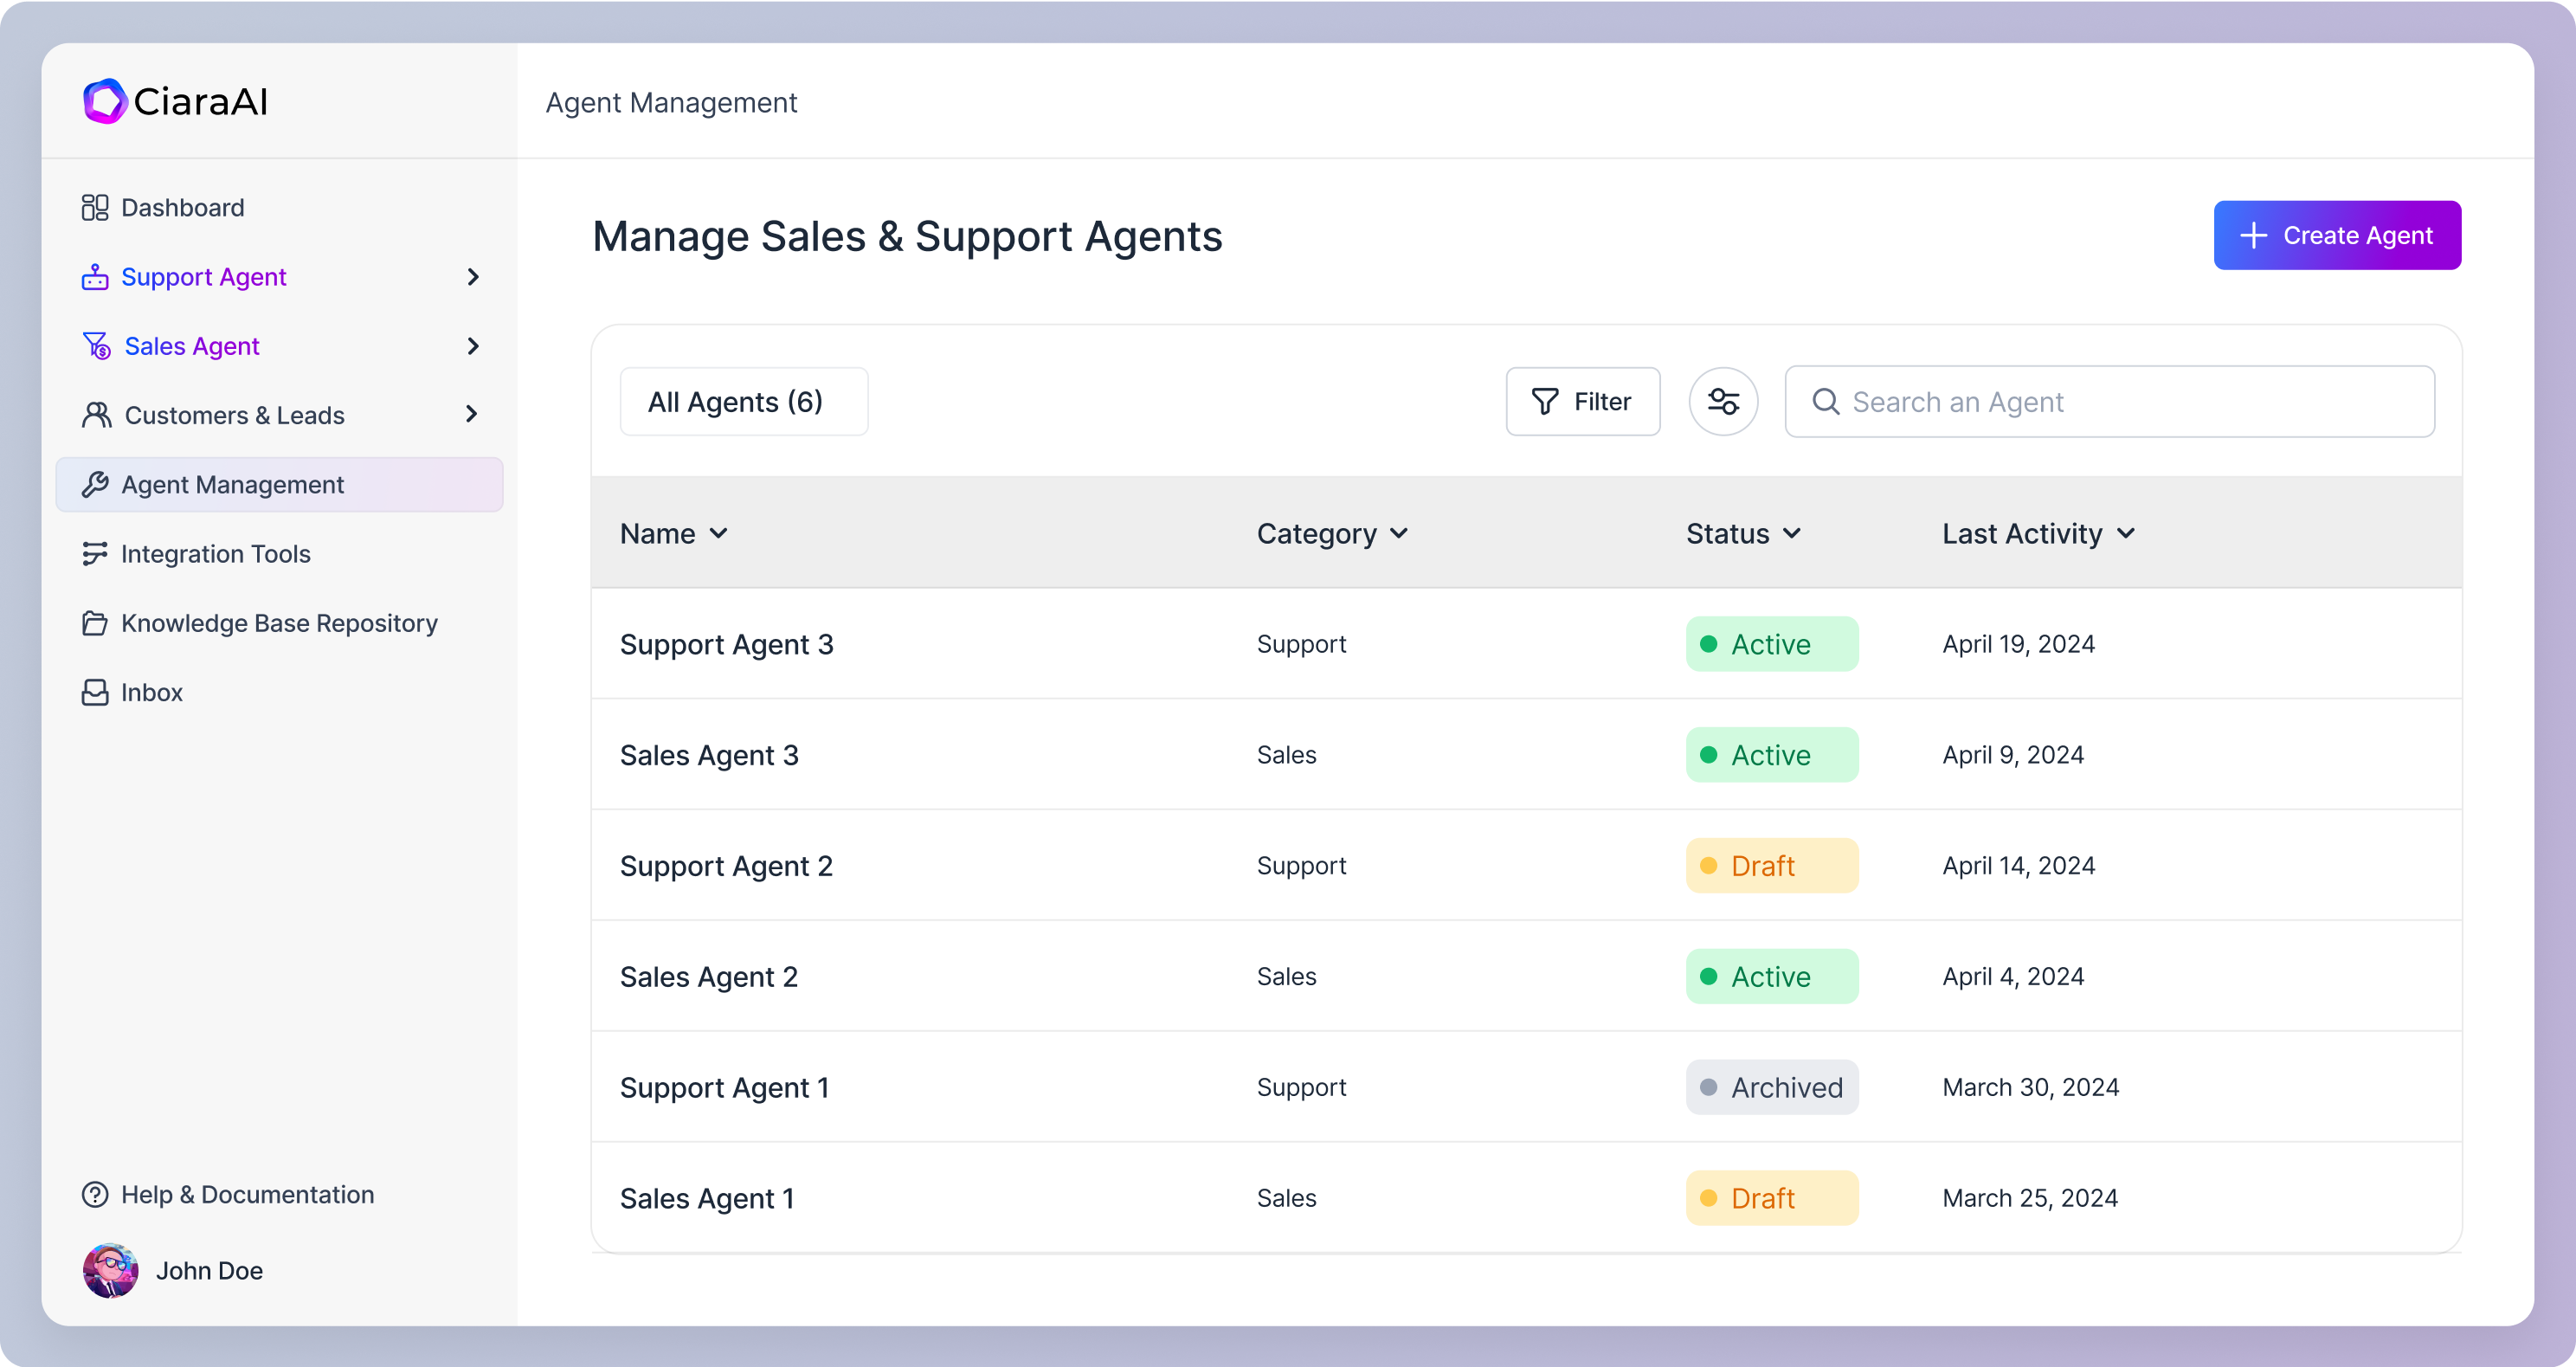Viewport: 2576px width, 1367px height.
Task: Expand the Sales Agent submenu chevron
Action: click(x=473, y=346)
